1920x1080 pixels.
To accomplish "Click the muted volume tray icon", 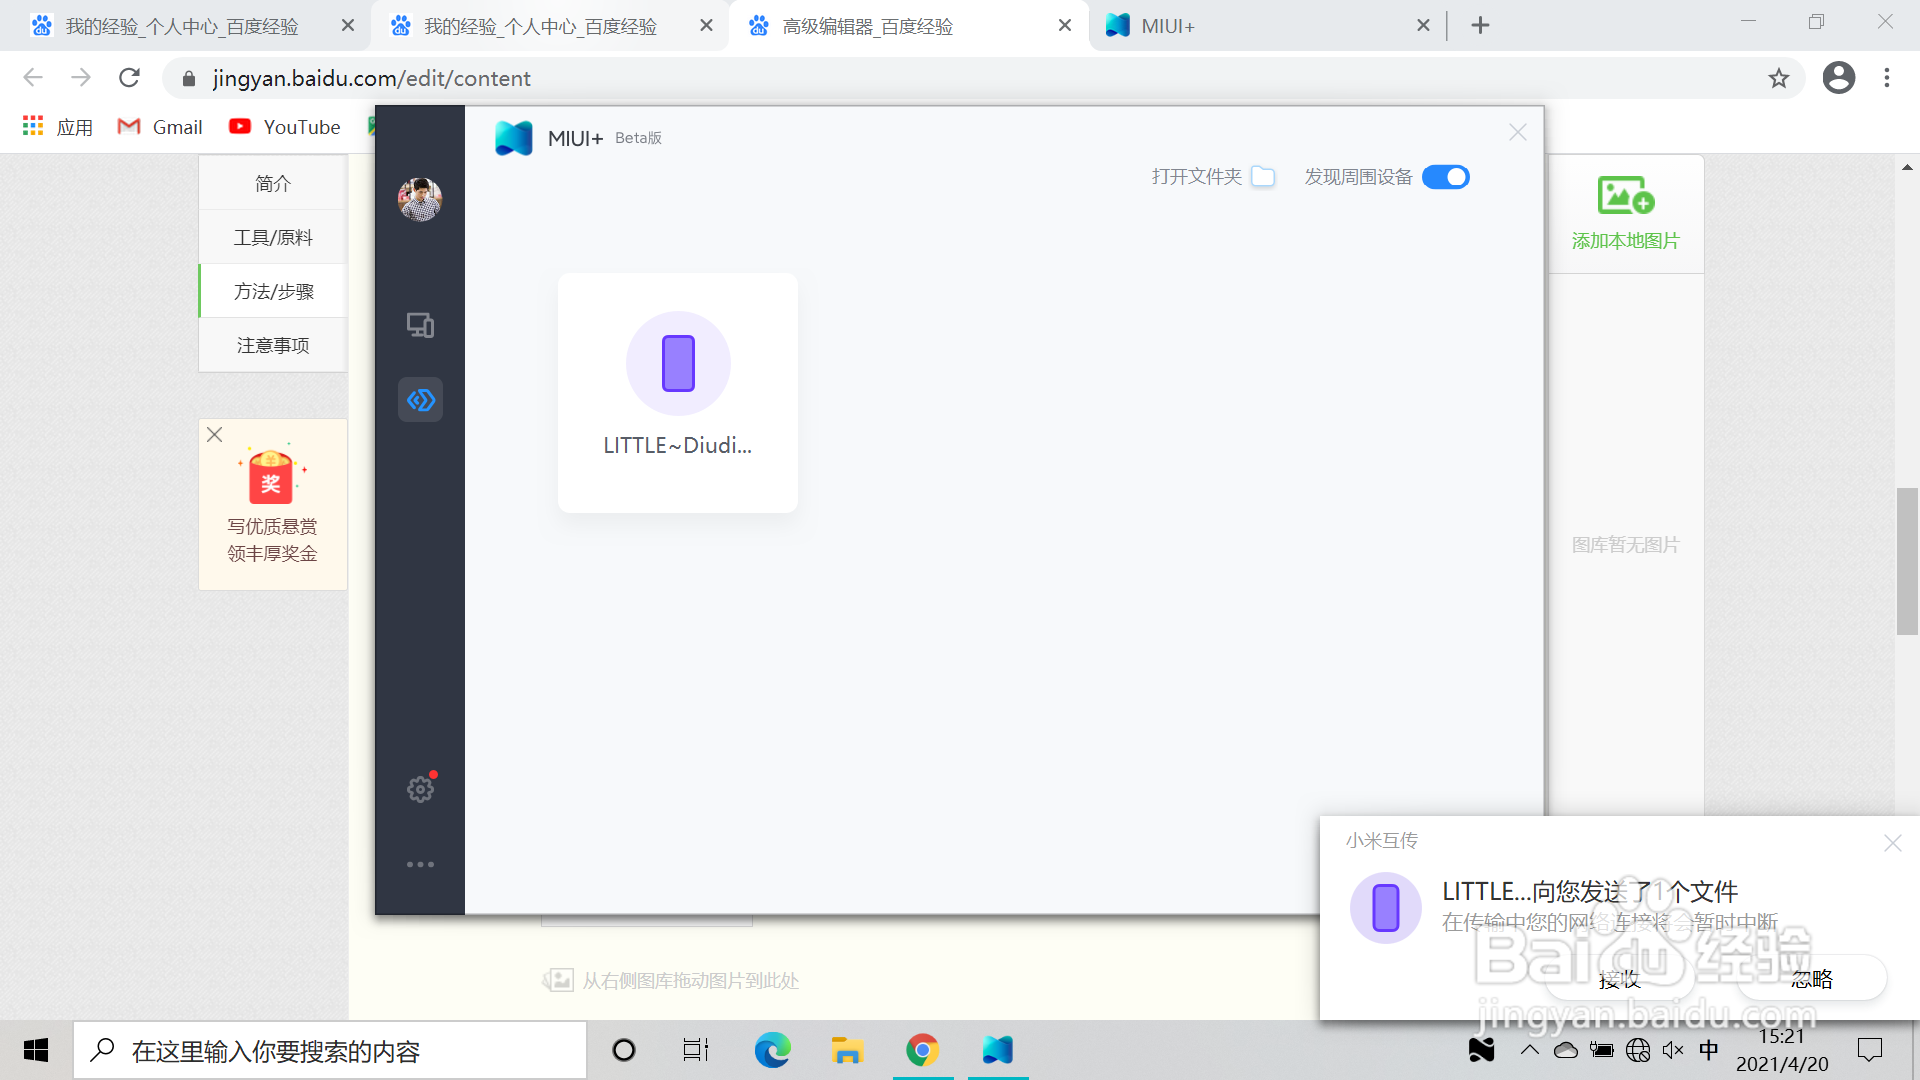I will [x=1672, y=1050].
